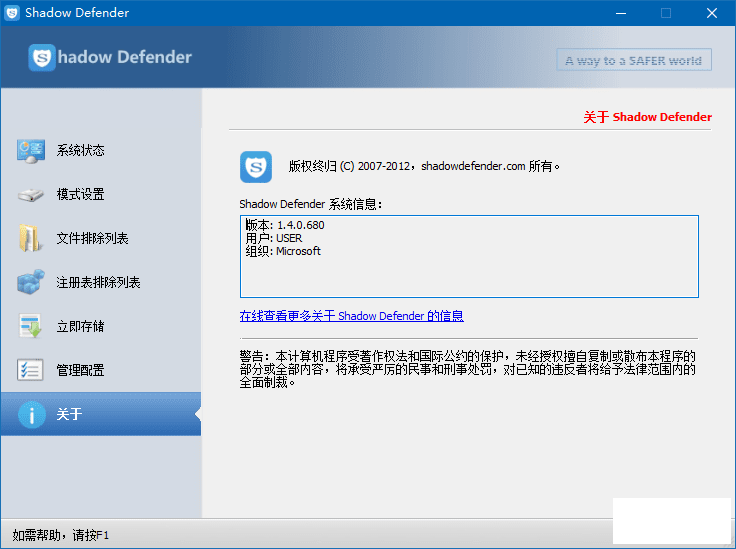Click the 文件排除列表 folder icon
Screen dimensions: 736x549
pos(30,238)
